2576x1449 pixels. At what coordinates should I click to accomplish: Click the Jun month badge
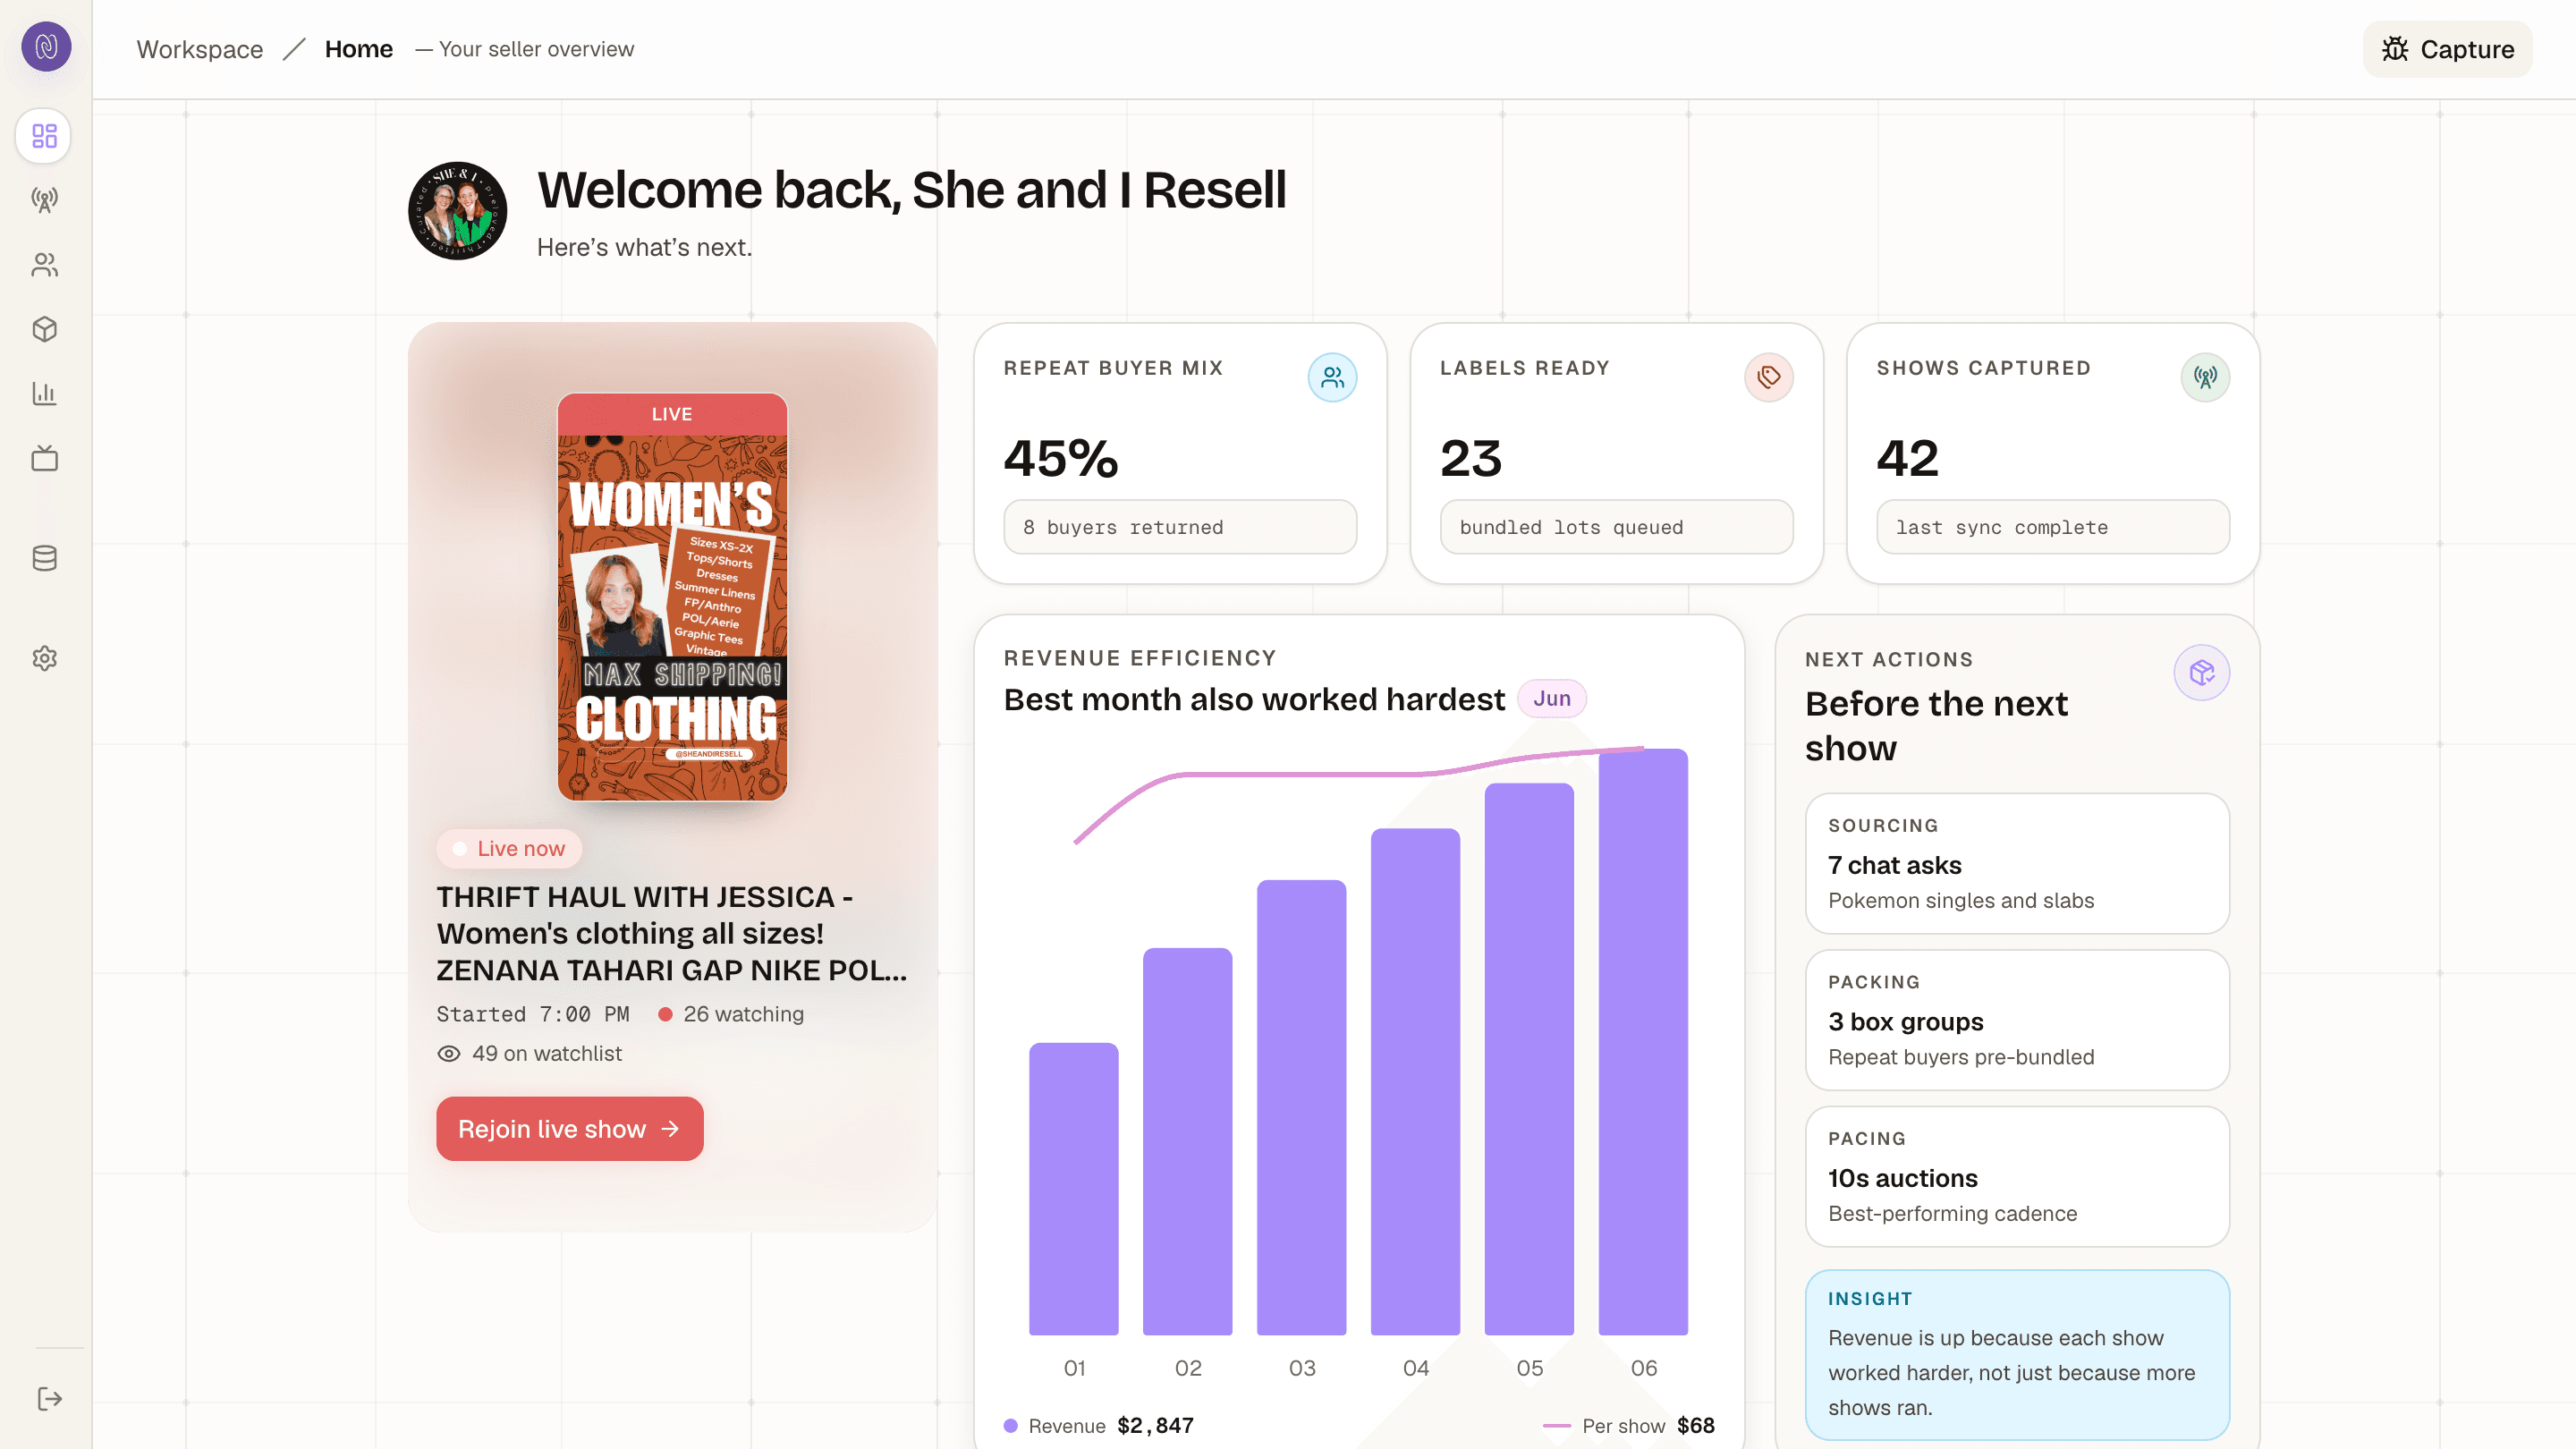(x=1552, y=698)
